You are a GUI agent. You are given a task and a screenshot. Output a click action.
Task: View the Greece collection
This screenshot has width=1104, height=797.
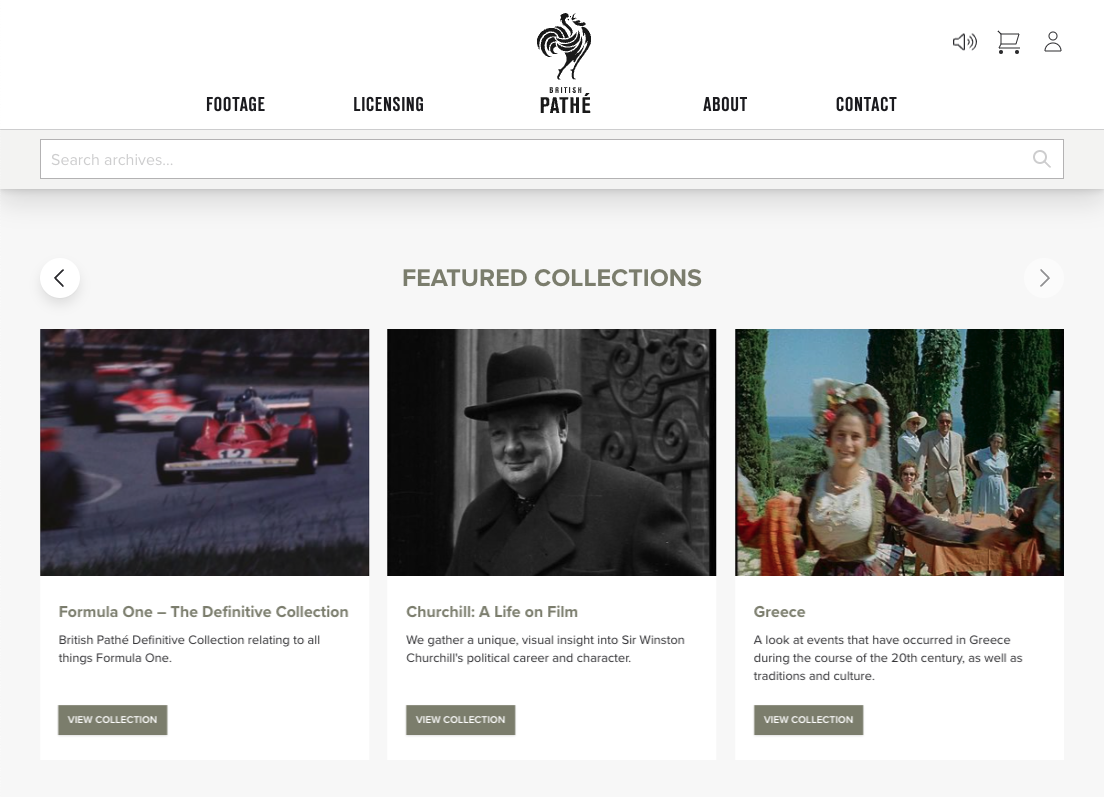click(808, 720)
